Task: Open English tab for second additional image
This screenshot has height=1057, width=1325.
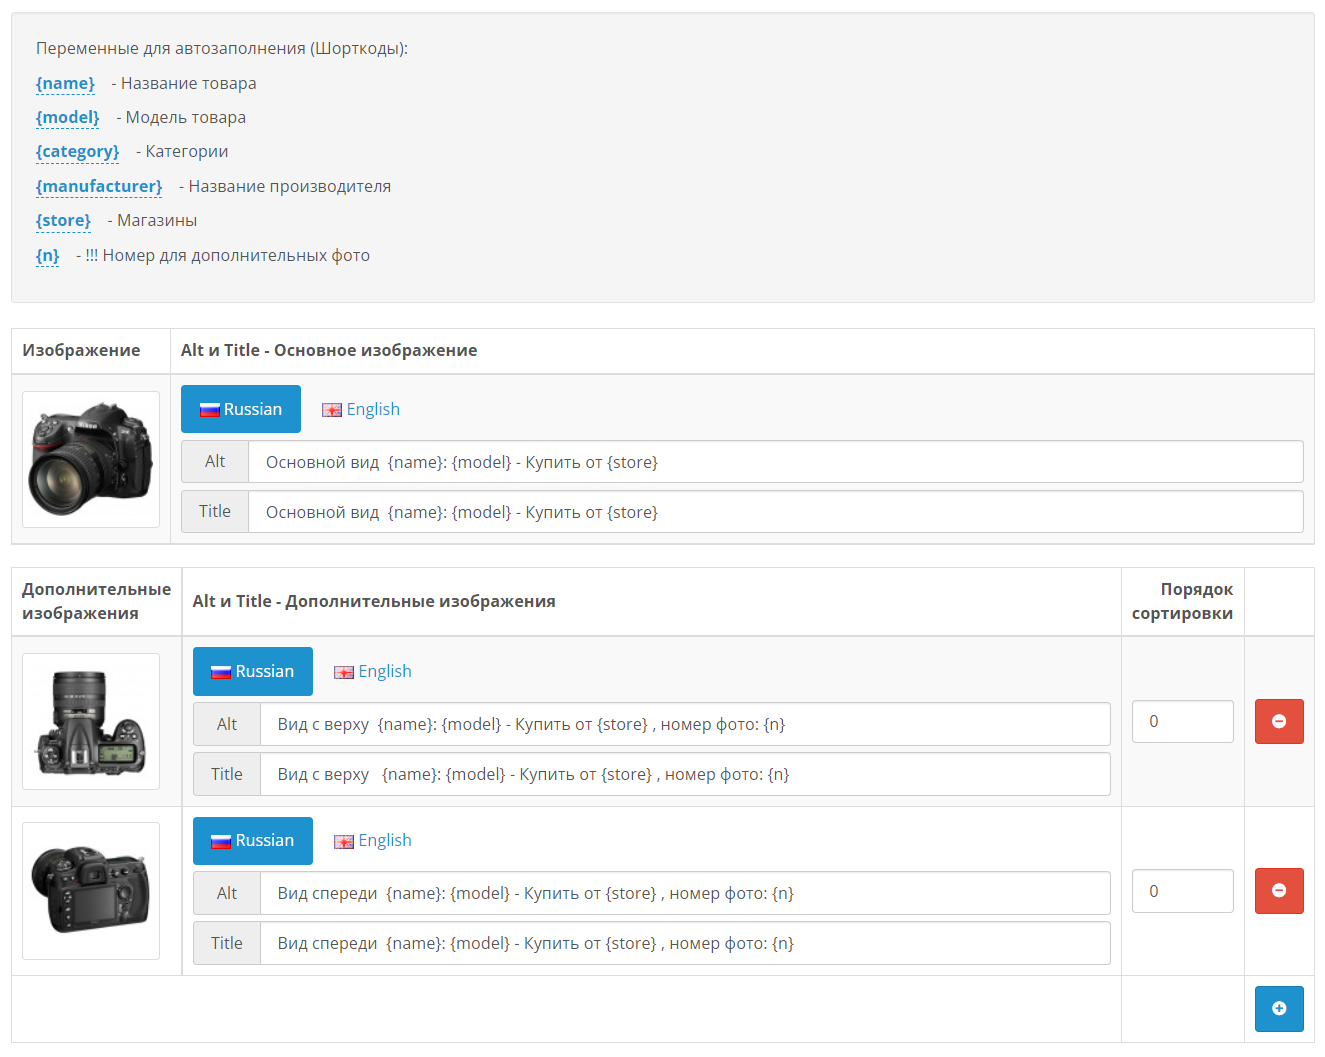Action: (373, 840)
